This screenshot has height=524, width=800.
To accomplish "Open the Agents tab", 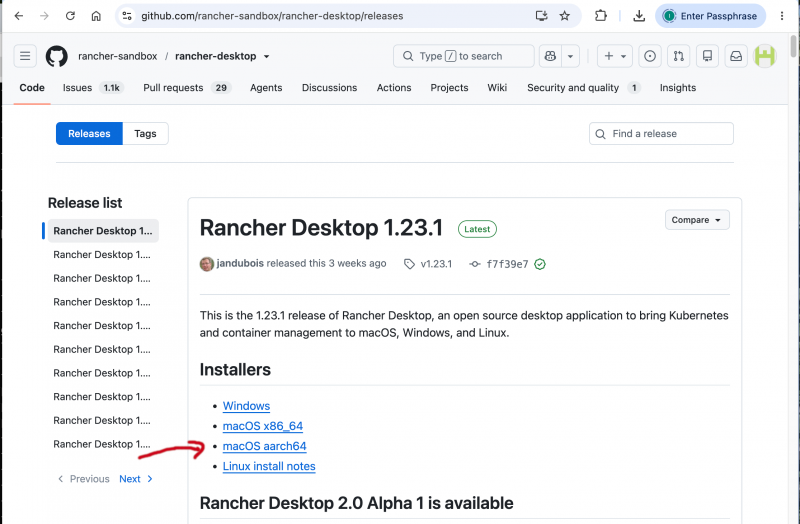I will [266, 88].
